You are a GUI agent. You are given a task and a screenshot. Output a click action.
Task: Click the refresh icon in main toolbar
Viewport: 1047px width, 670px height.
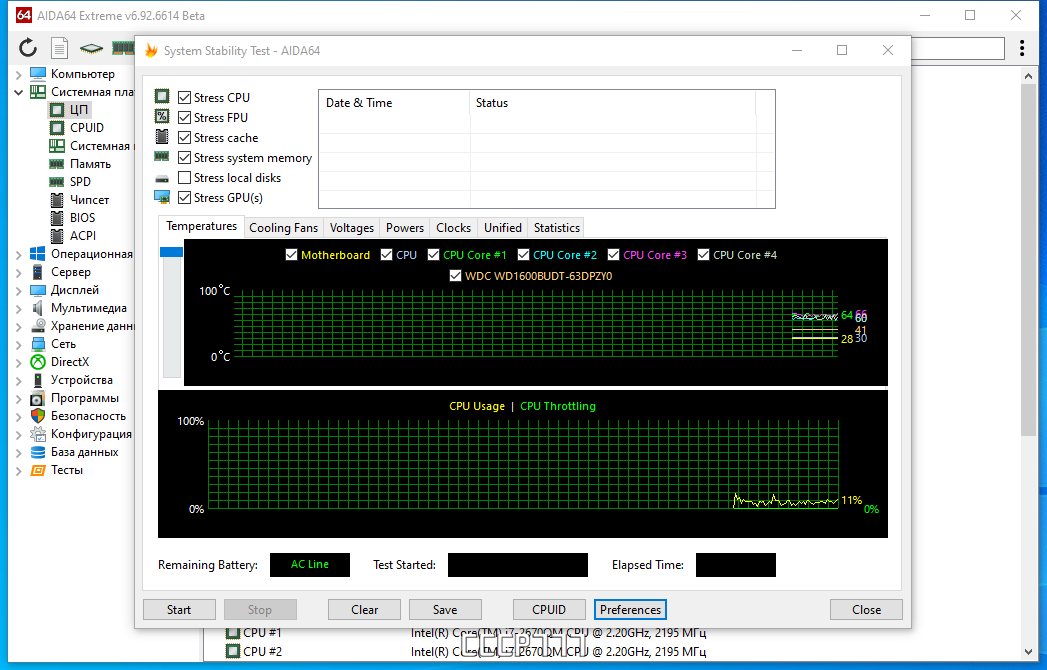point(28,47)
